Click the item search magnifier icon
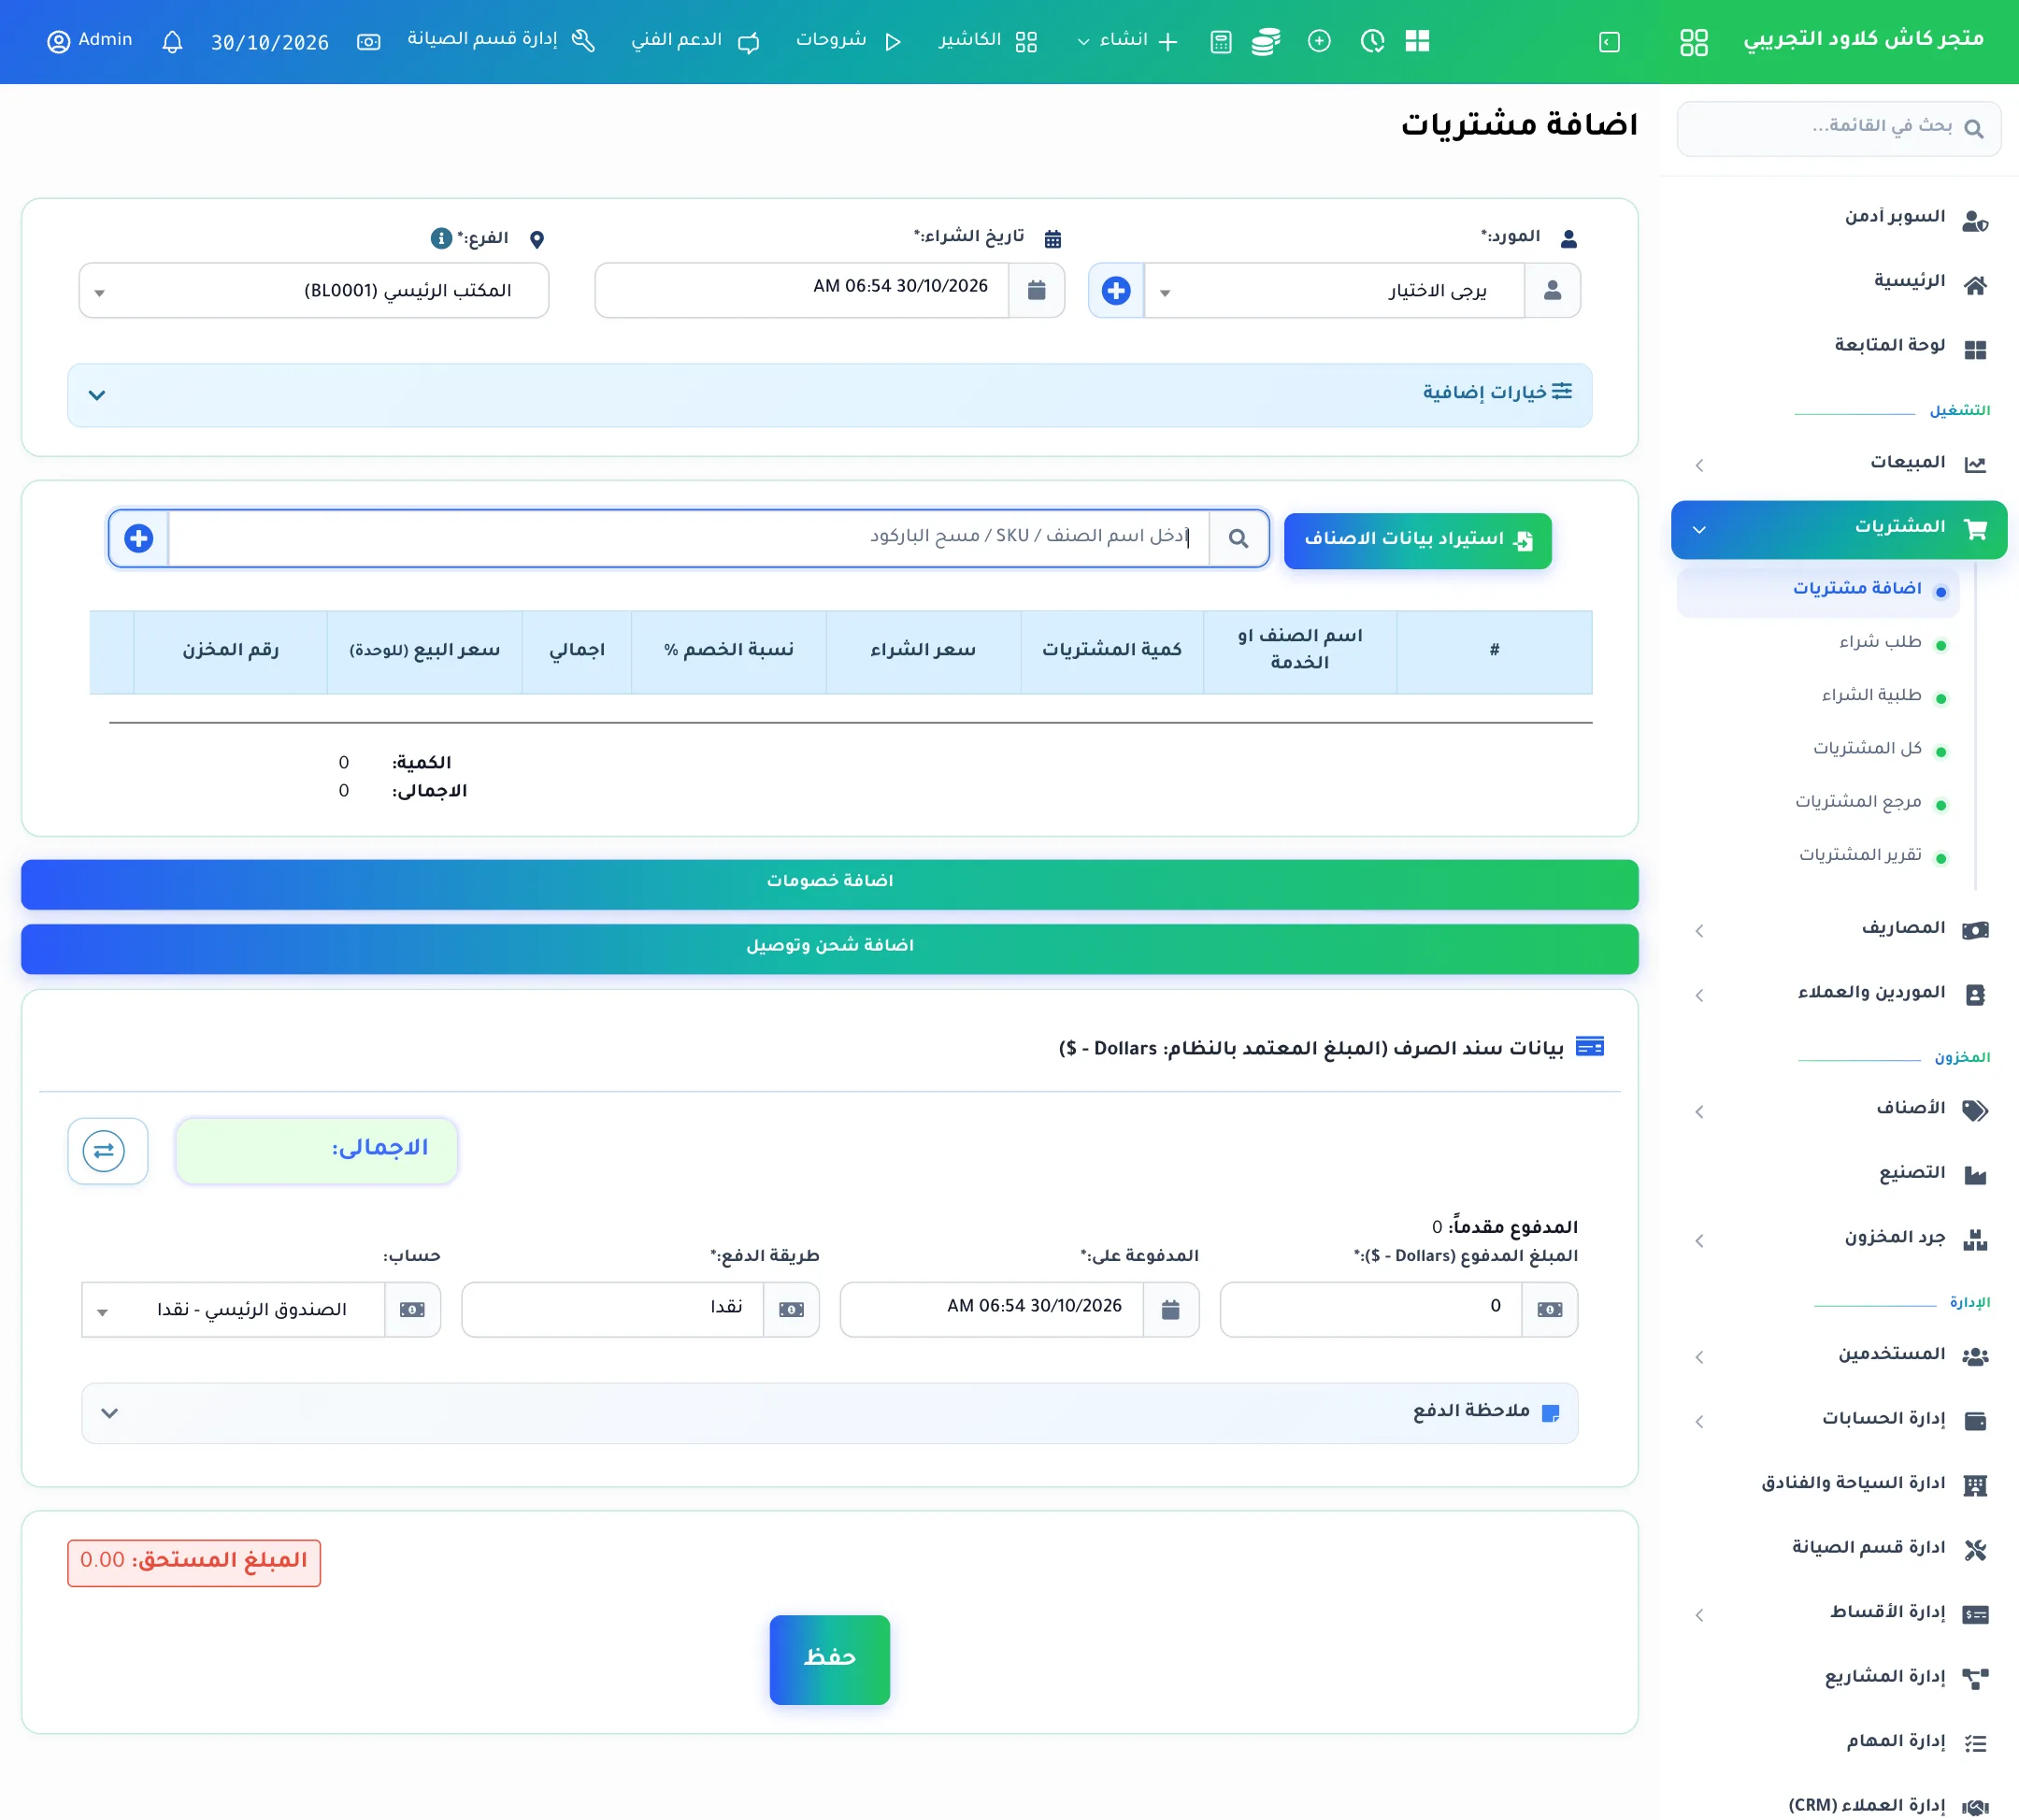The height and width of the screenshot is (1820, 2019). coord(1238,539)
